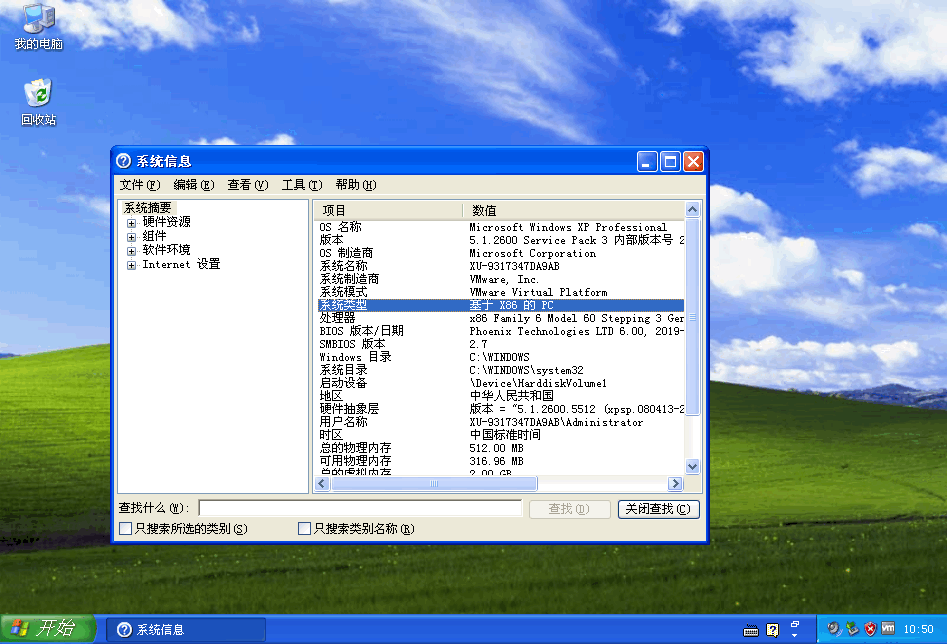The width and height of the screenshot is (947, 644).
Task: Open the 我的电脑 desktop icon
Action: click(39, 26)
